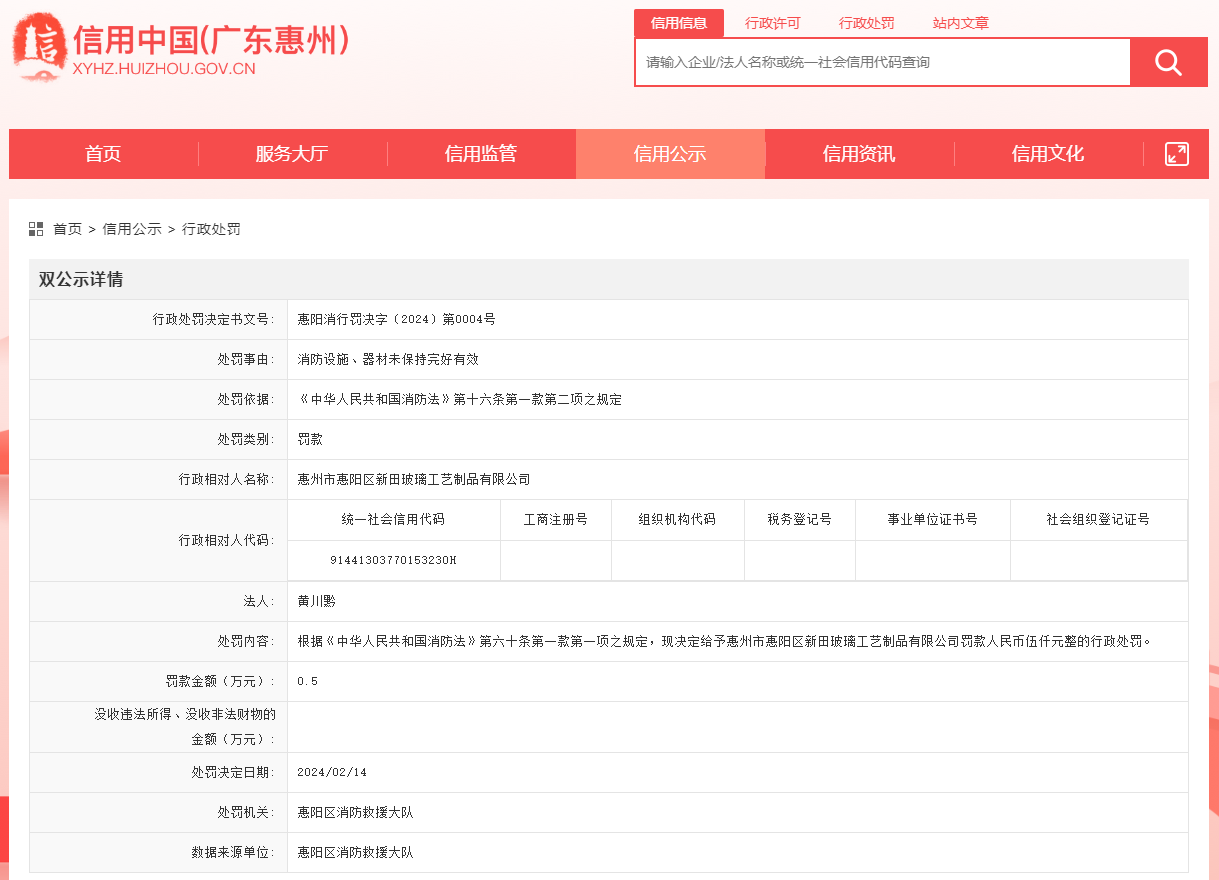Click the 双公示详情 section heading
The width and height of the screenshot is (1219, 880).
point(81,279)
